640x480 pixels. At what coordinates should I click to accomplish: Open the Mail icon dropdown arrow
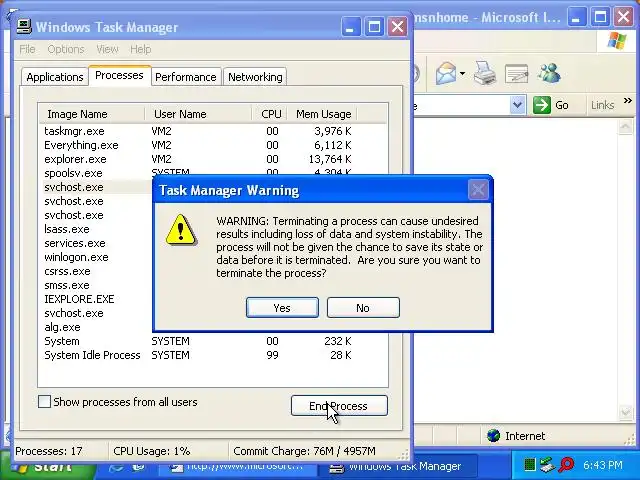pyautogui.click(x=462, y=74)
